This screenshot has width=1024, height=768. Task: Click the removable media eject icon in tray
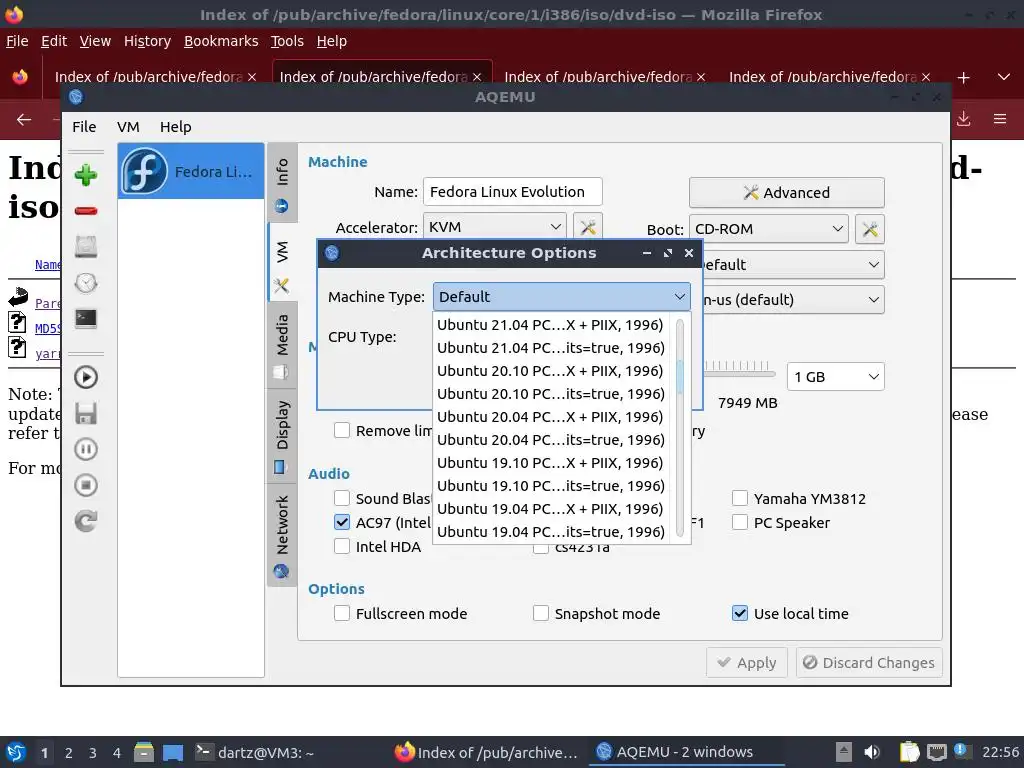click(844, 752)
